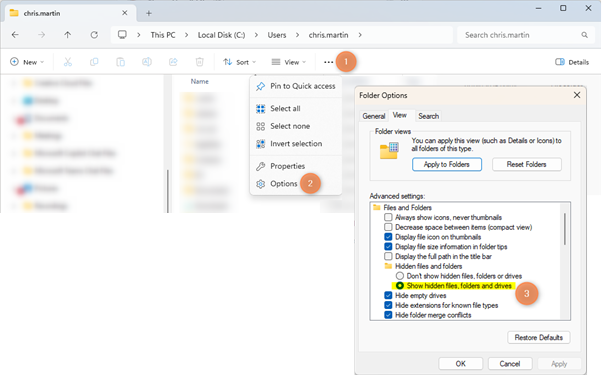
Task: Expand chevron after Users in address bar
Action: tap(297, 35)
